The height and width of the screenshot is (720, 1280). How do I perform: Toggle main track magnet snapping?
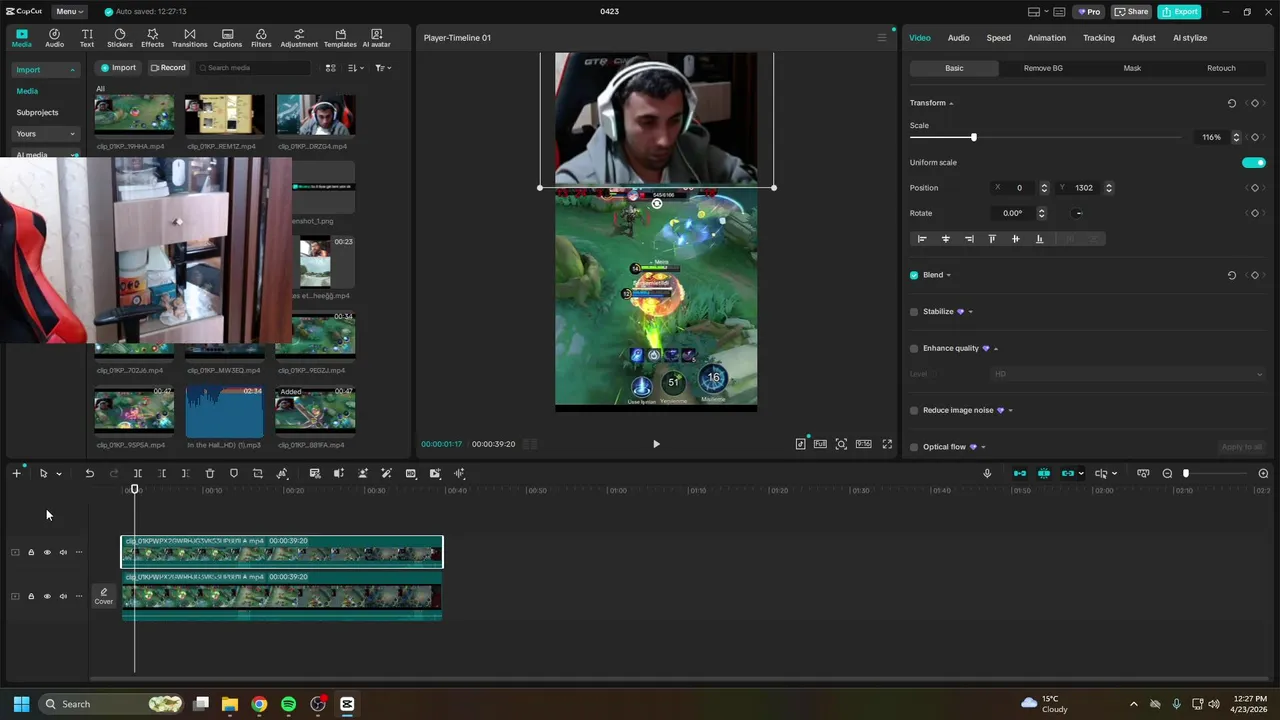[1020, 474]
